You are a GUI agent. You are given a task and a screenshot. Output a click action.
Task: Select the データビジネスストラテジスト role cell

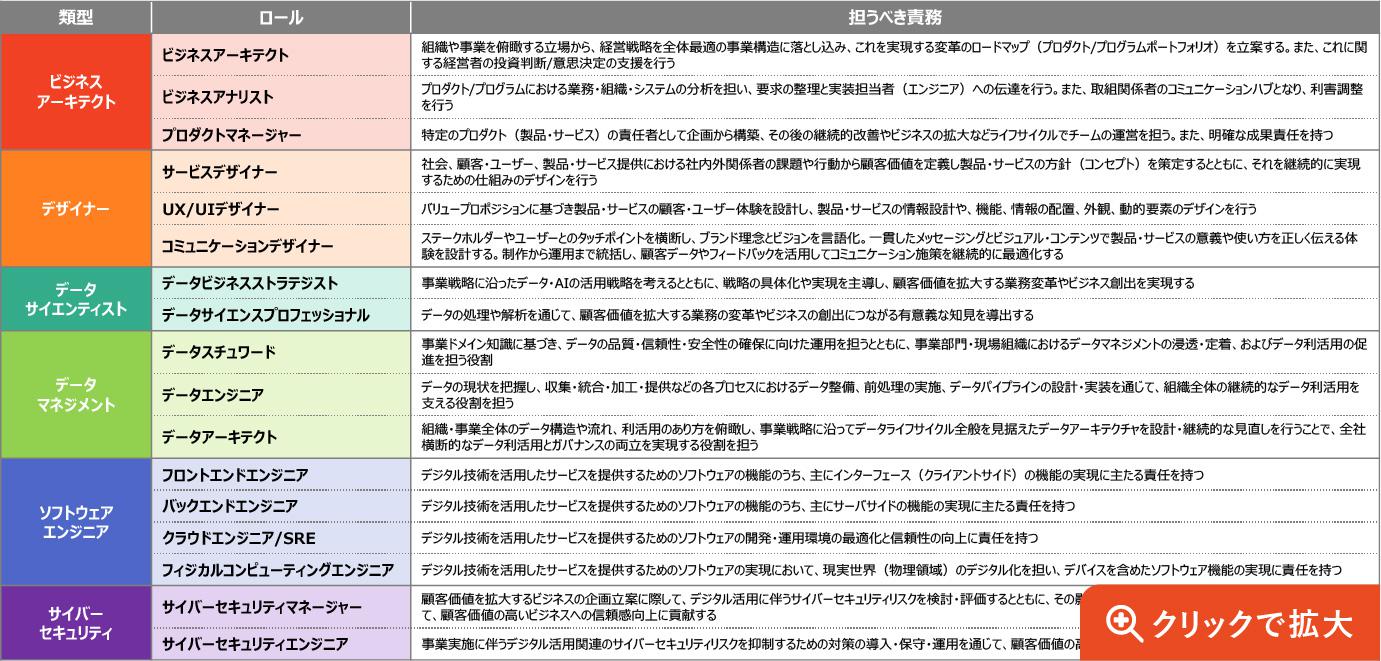point(280,283)
